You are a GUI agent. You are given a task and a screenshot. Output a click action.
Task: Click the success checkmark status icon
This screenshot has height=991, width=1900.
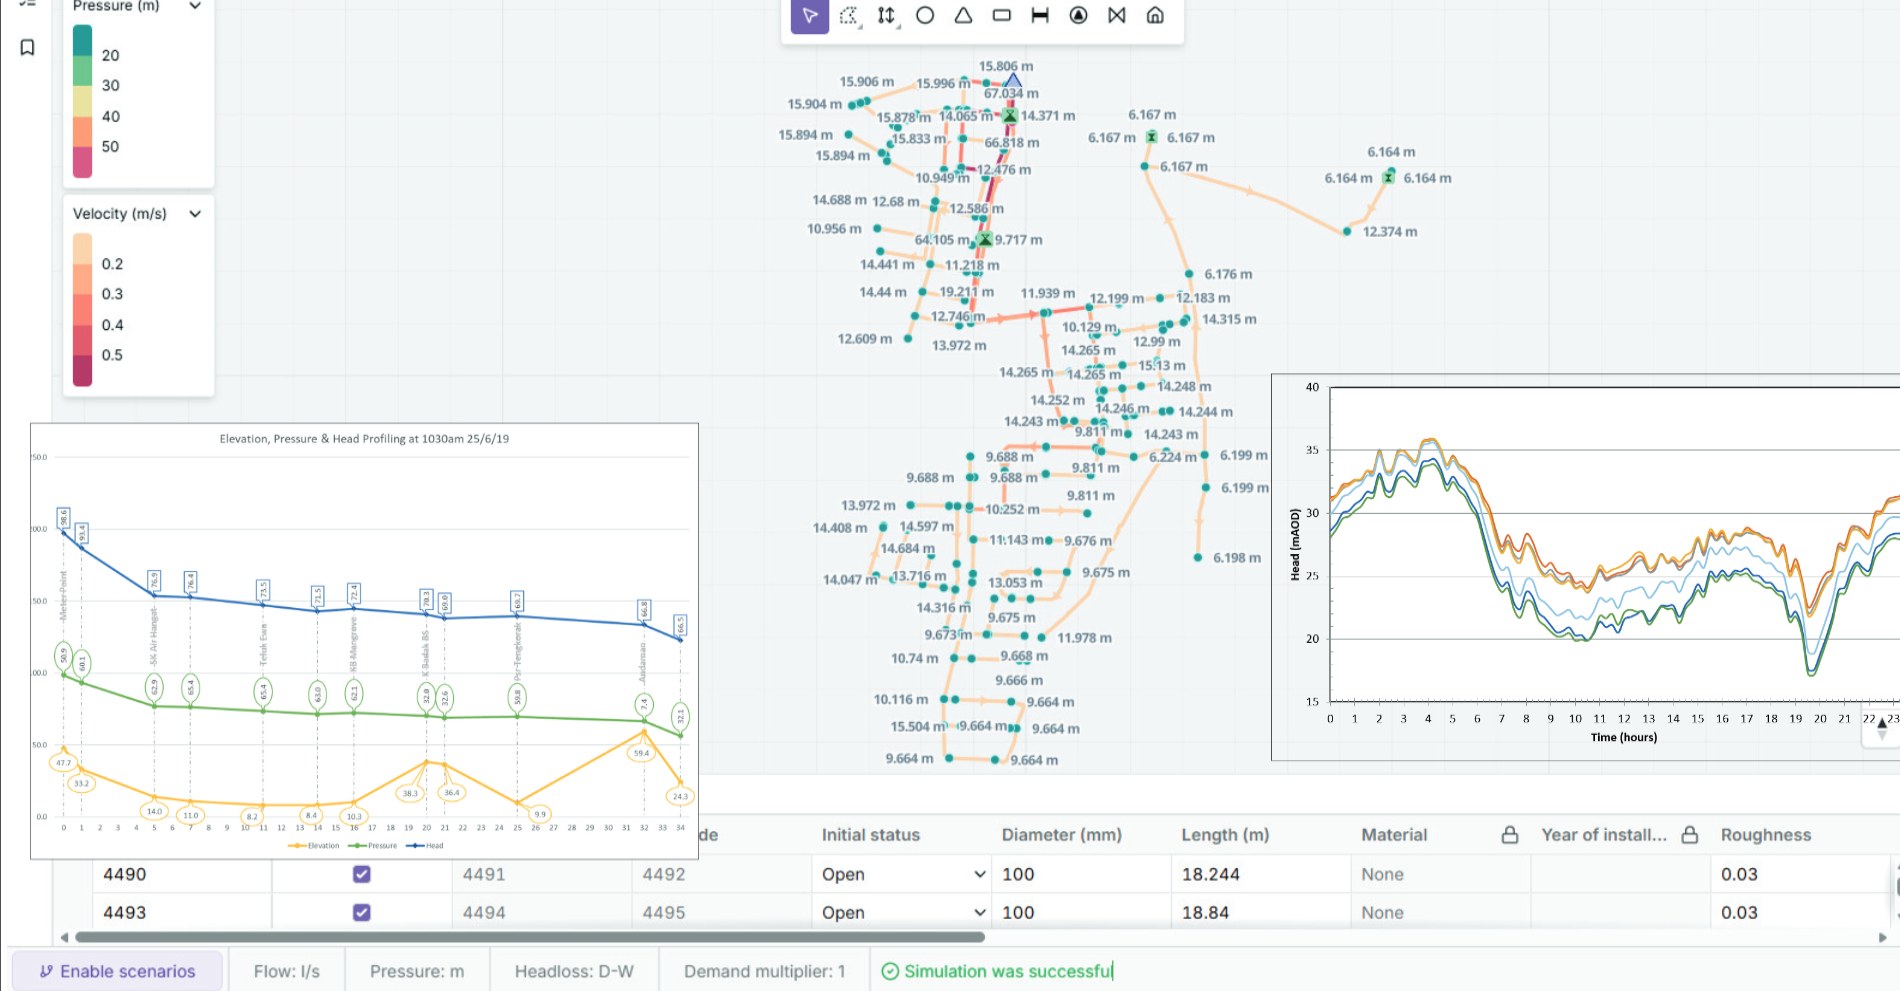pyautogui.click(x=890, y=971)
